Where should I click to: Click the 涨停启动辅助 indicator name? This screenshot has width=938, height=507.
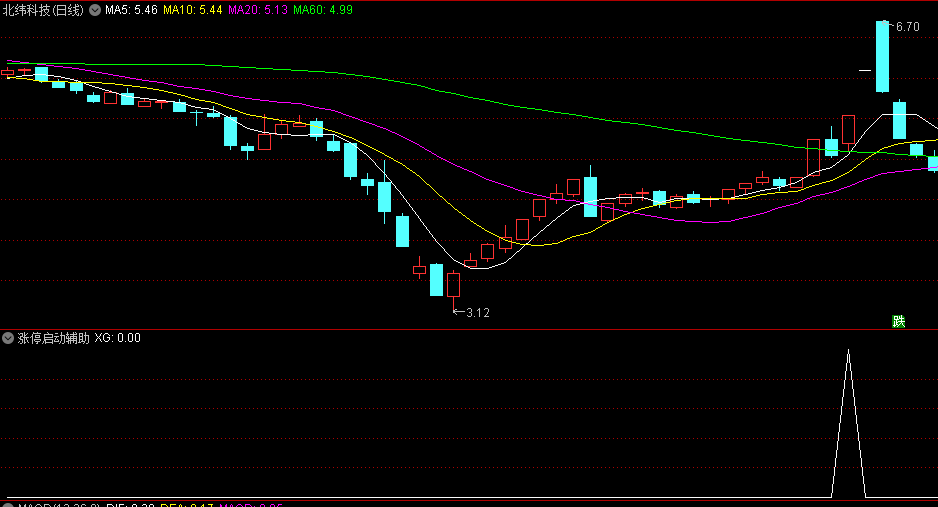(x=54, y=338)
